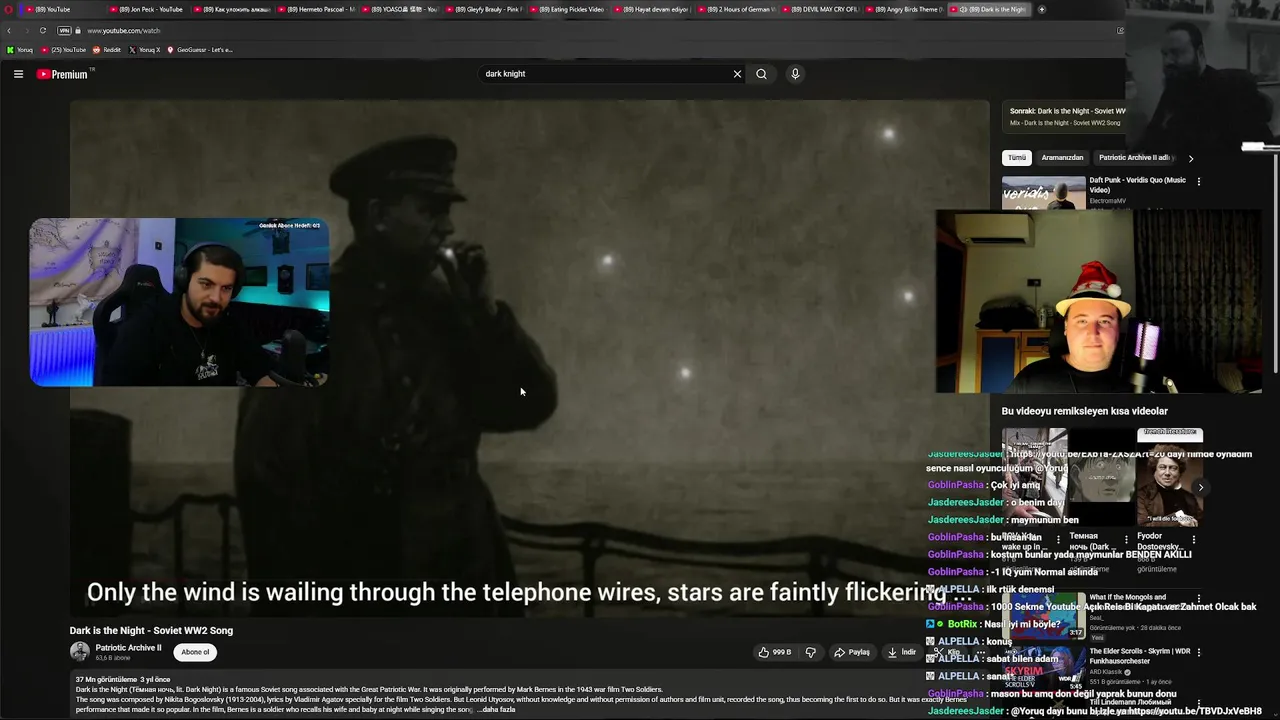1280x720 pixels.
Task: Open options for What if the Mongols video
Action: coord(1198,598)
